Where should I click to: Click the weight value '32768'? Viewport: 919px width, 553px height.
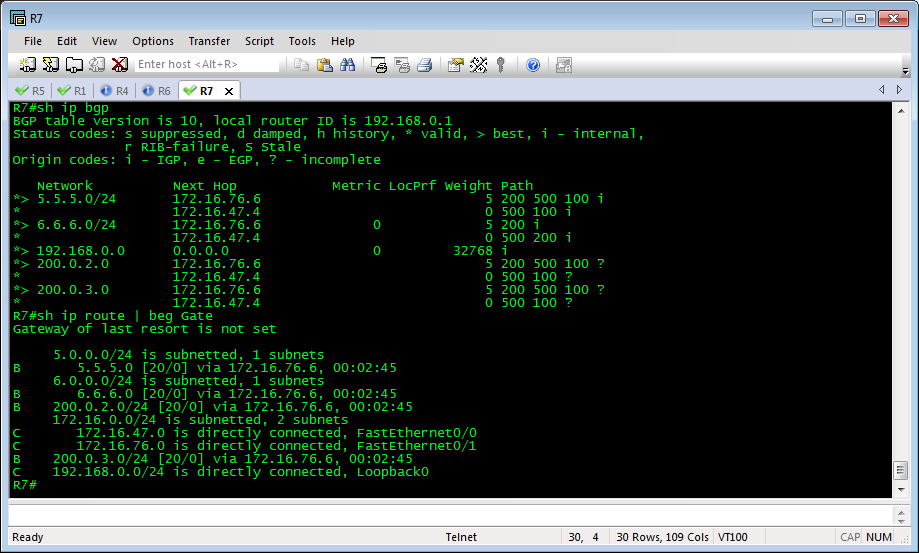473,251
